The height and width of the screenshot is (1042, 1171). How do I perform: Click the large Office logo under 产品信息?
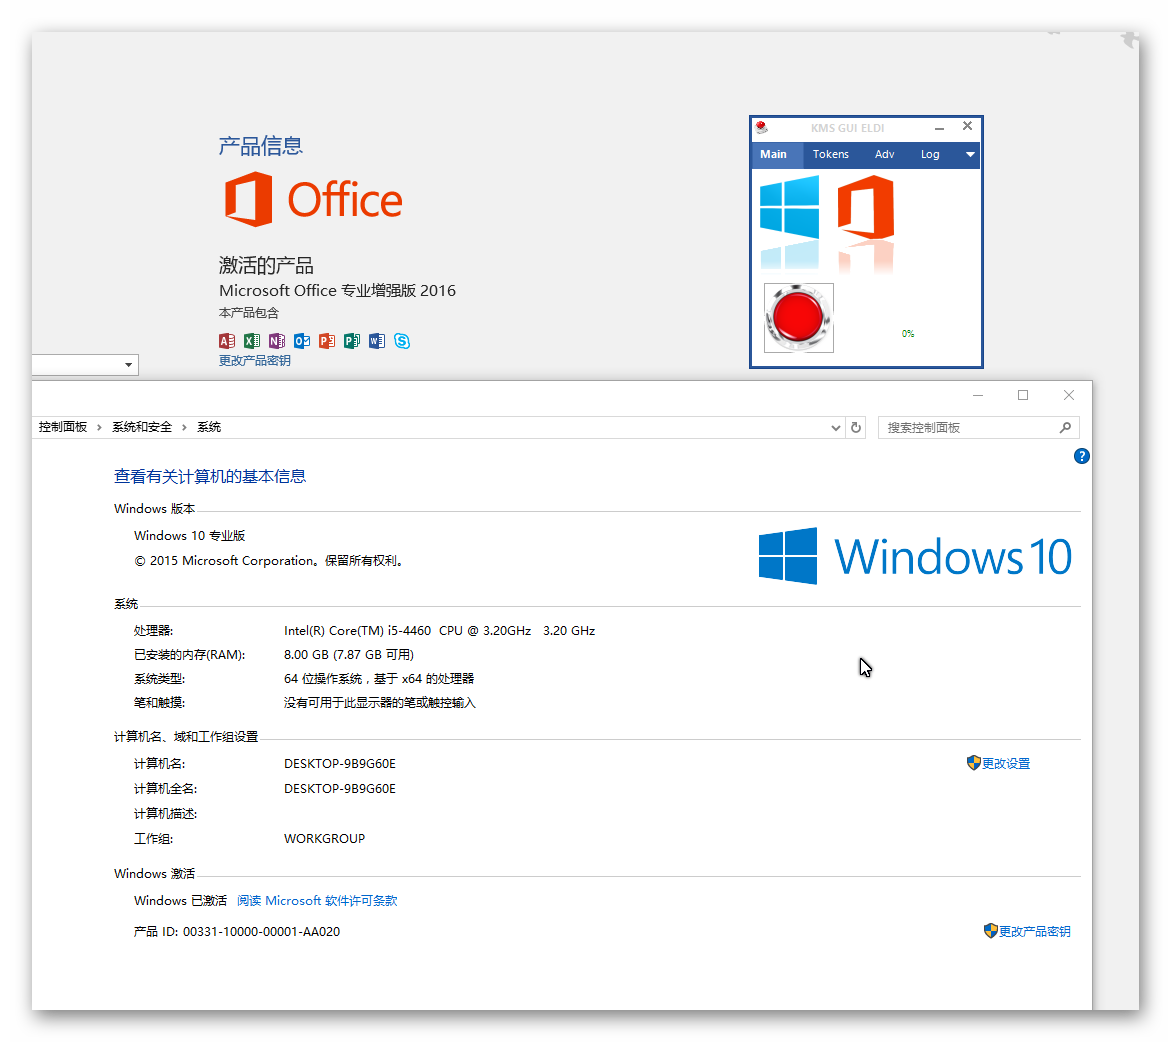[314, 199]
